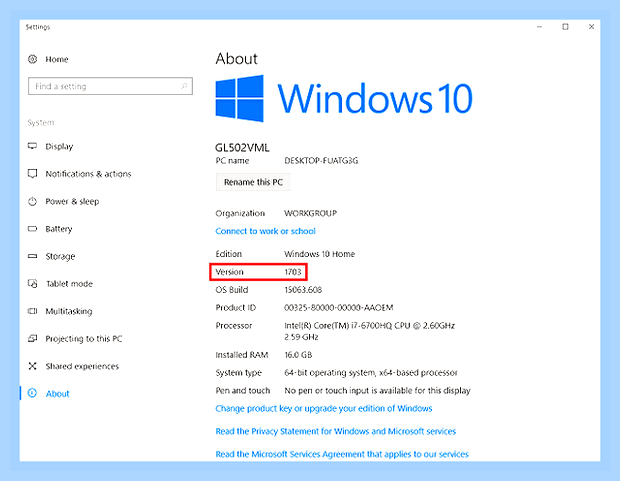Minimize the Settings window

(x=539, y=27)
